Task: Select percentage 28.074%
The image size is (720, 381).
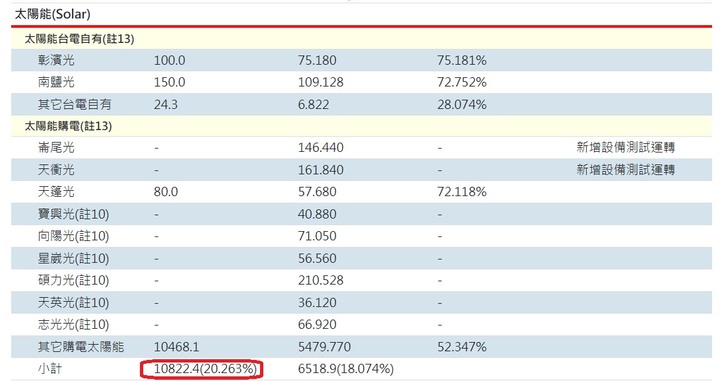Action: pyautogui.click(x=461, y=104)
